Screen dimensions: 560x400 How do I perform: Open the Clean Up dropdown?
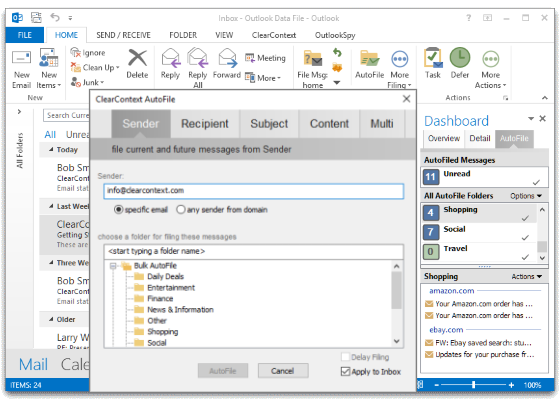(x=95, y=67)
